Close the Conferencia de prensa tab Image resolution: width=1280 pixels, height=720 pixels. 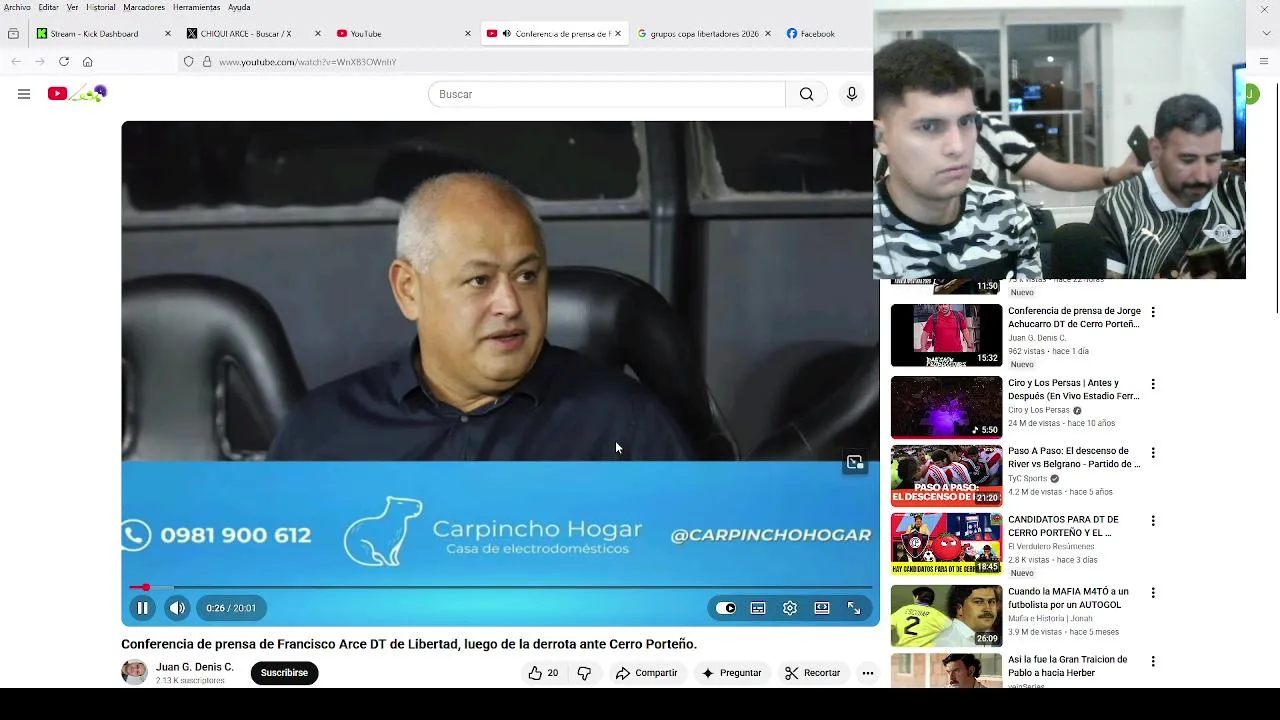[618, 33]
